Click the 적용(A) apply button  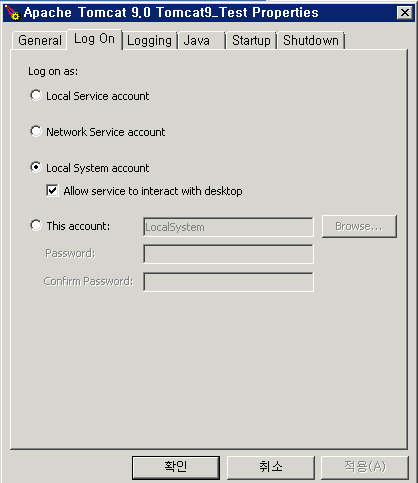point(365,468)
